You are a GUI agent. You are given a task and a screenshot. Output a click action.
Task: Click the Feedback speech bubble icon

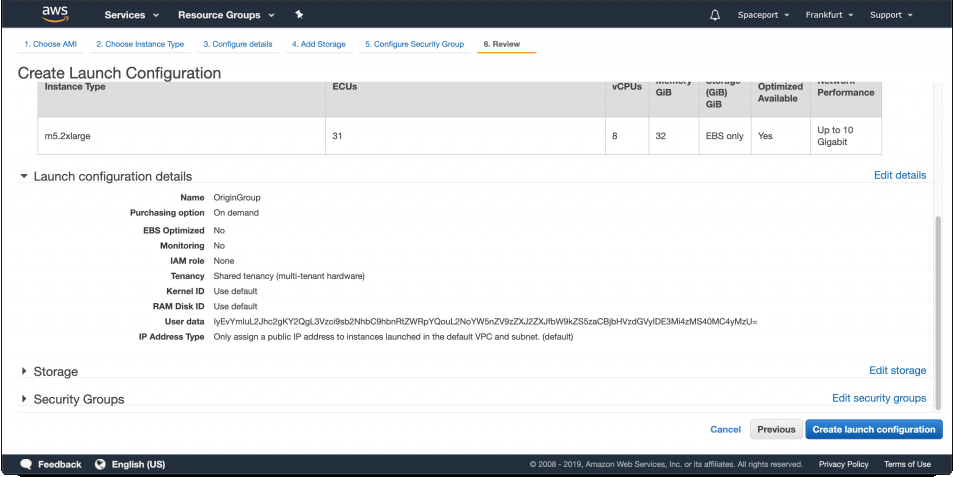click(x=26, y=464)
